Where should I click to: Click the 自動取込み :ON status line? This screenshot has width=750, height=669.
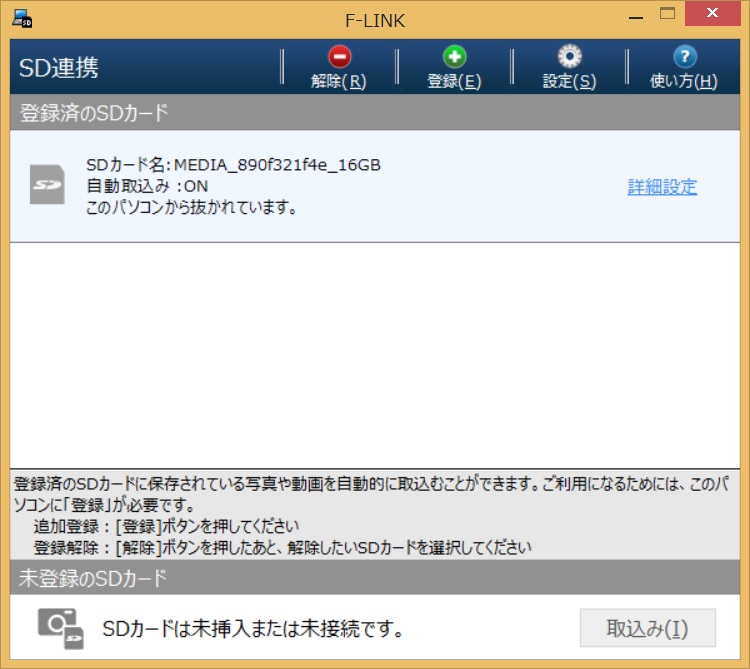click(147, 186)
